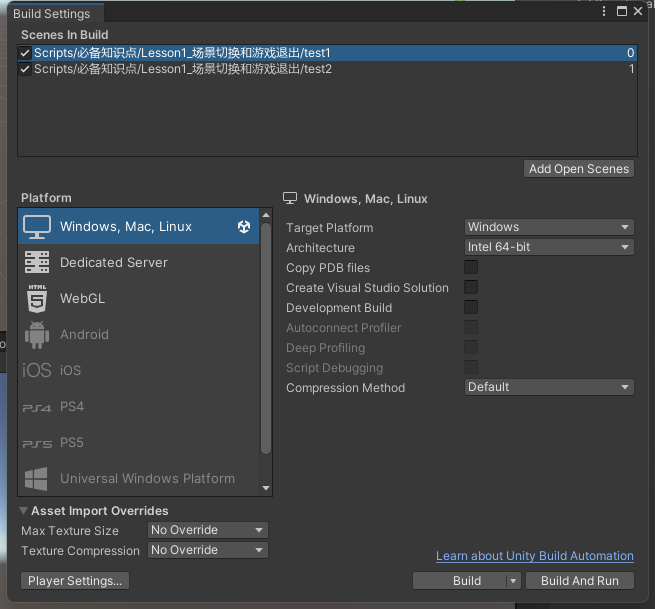Click the PS5 platform logo
The image size is (655, 609).
tap(37, 444)
